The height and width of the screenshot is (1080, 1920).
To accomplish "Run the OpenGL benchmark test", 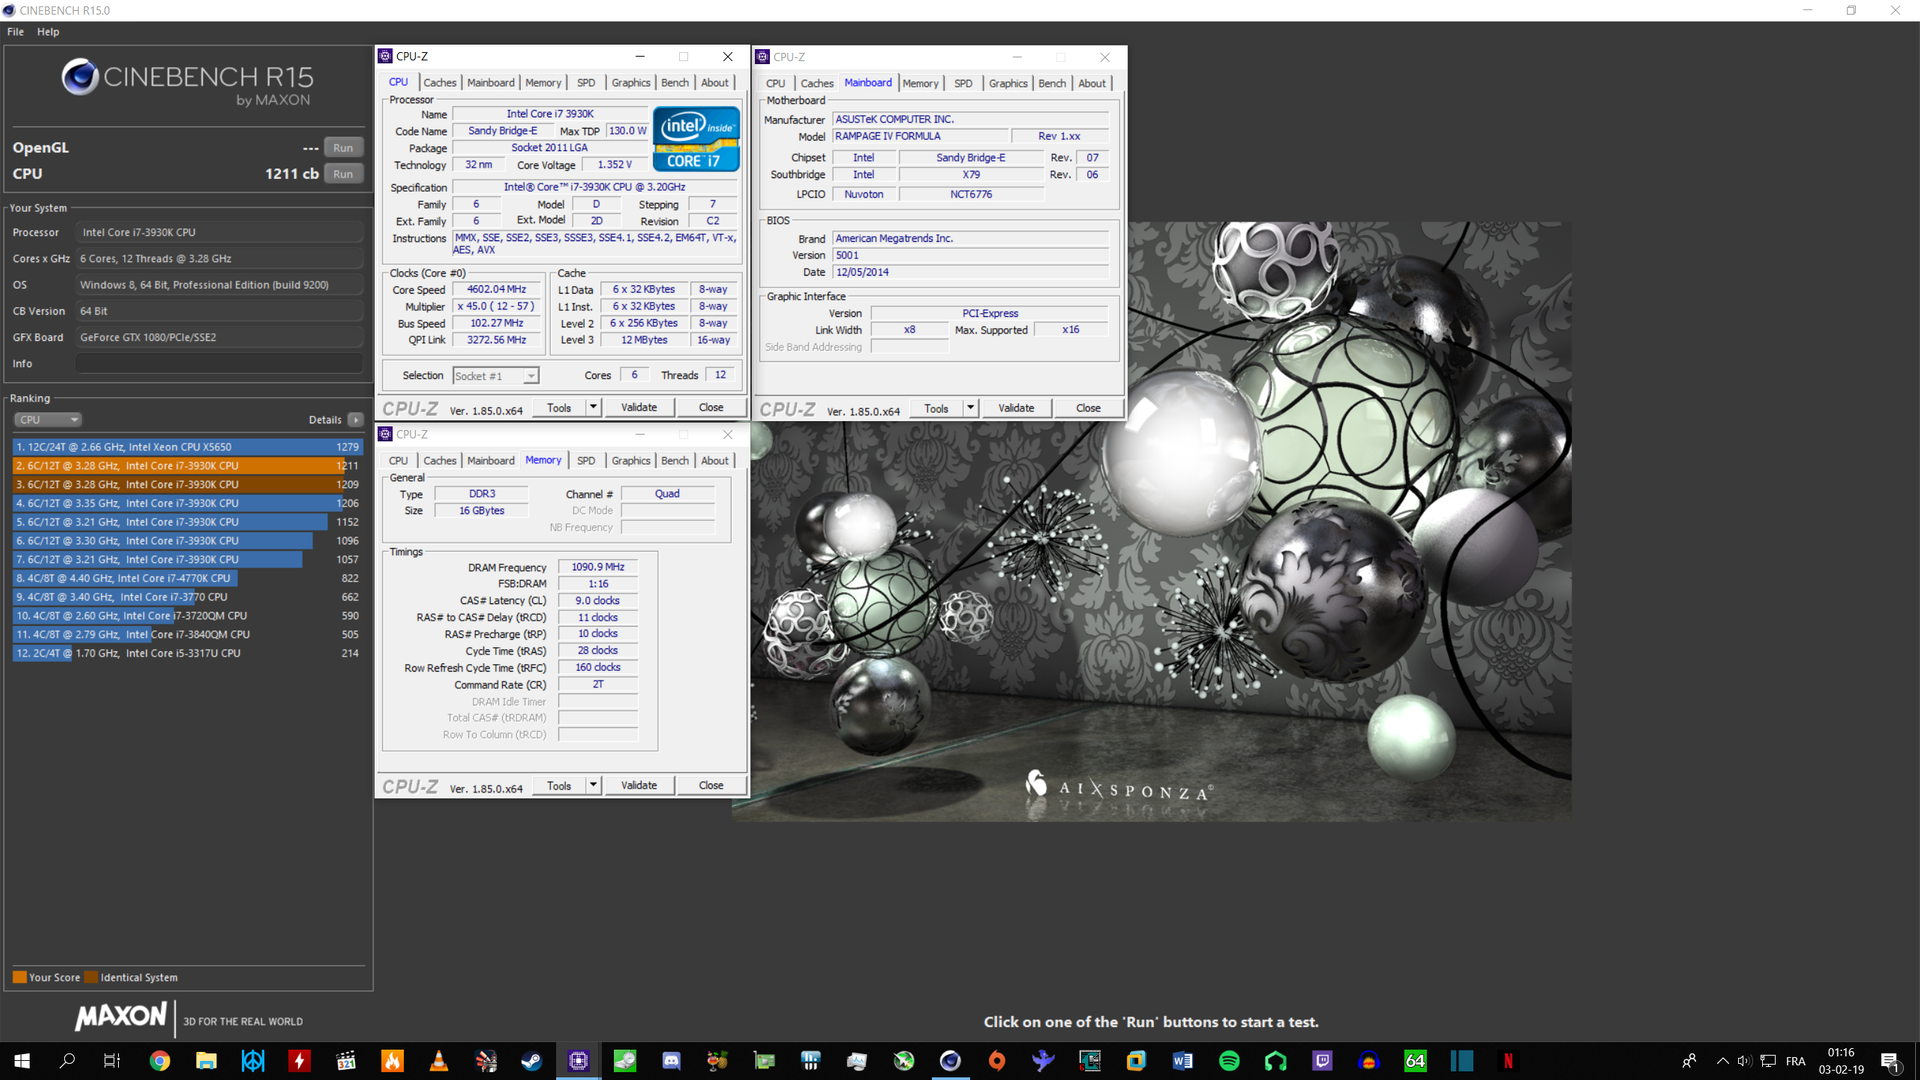I will tap(343, 148).
